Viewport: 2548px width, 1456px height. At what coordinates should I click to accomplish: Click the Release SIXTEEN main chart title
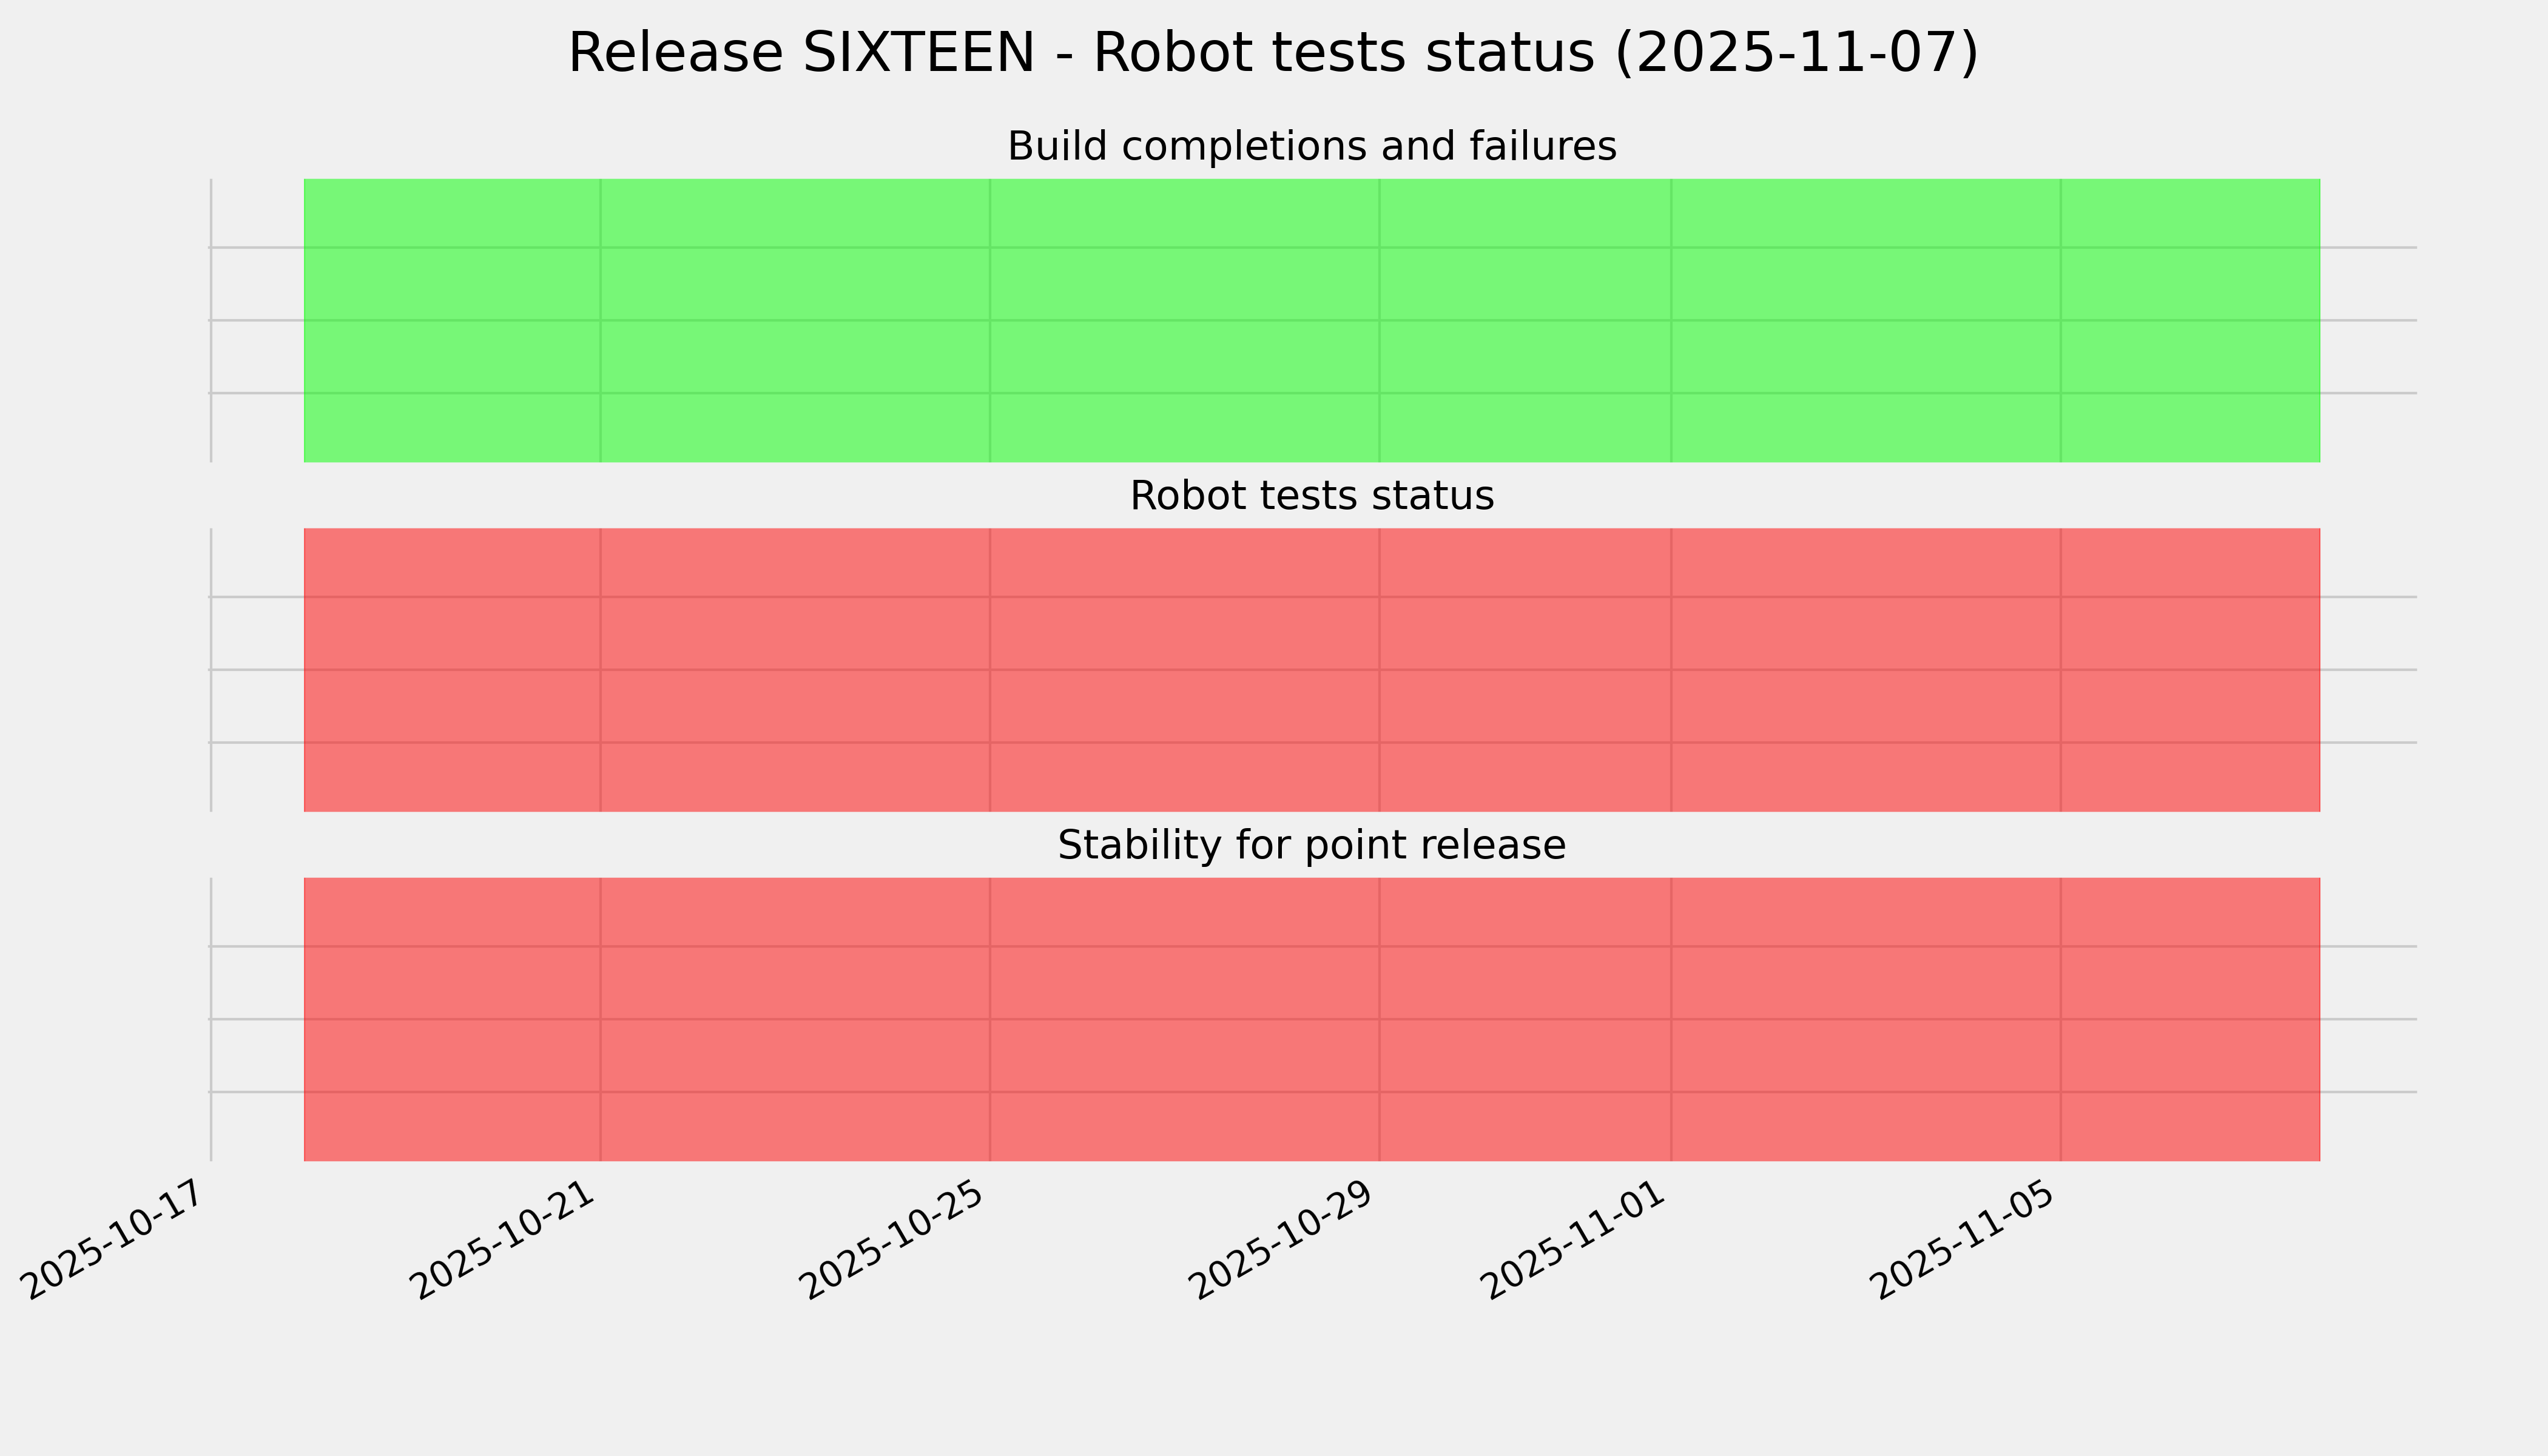1273,53
